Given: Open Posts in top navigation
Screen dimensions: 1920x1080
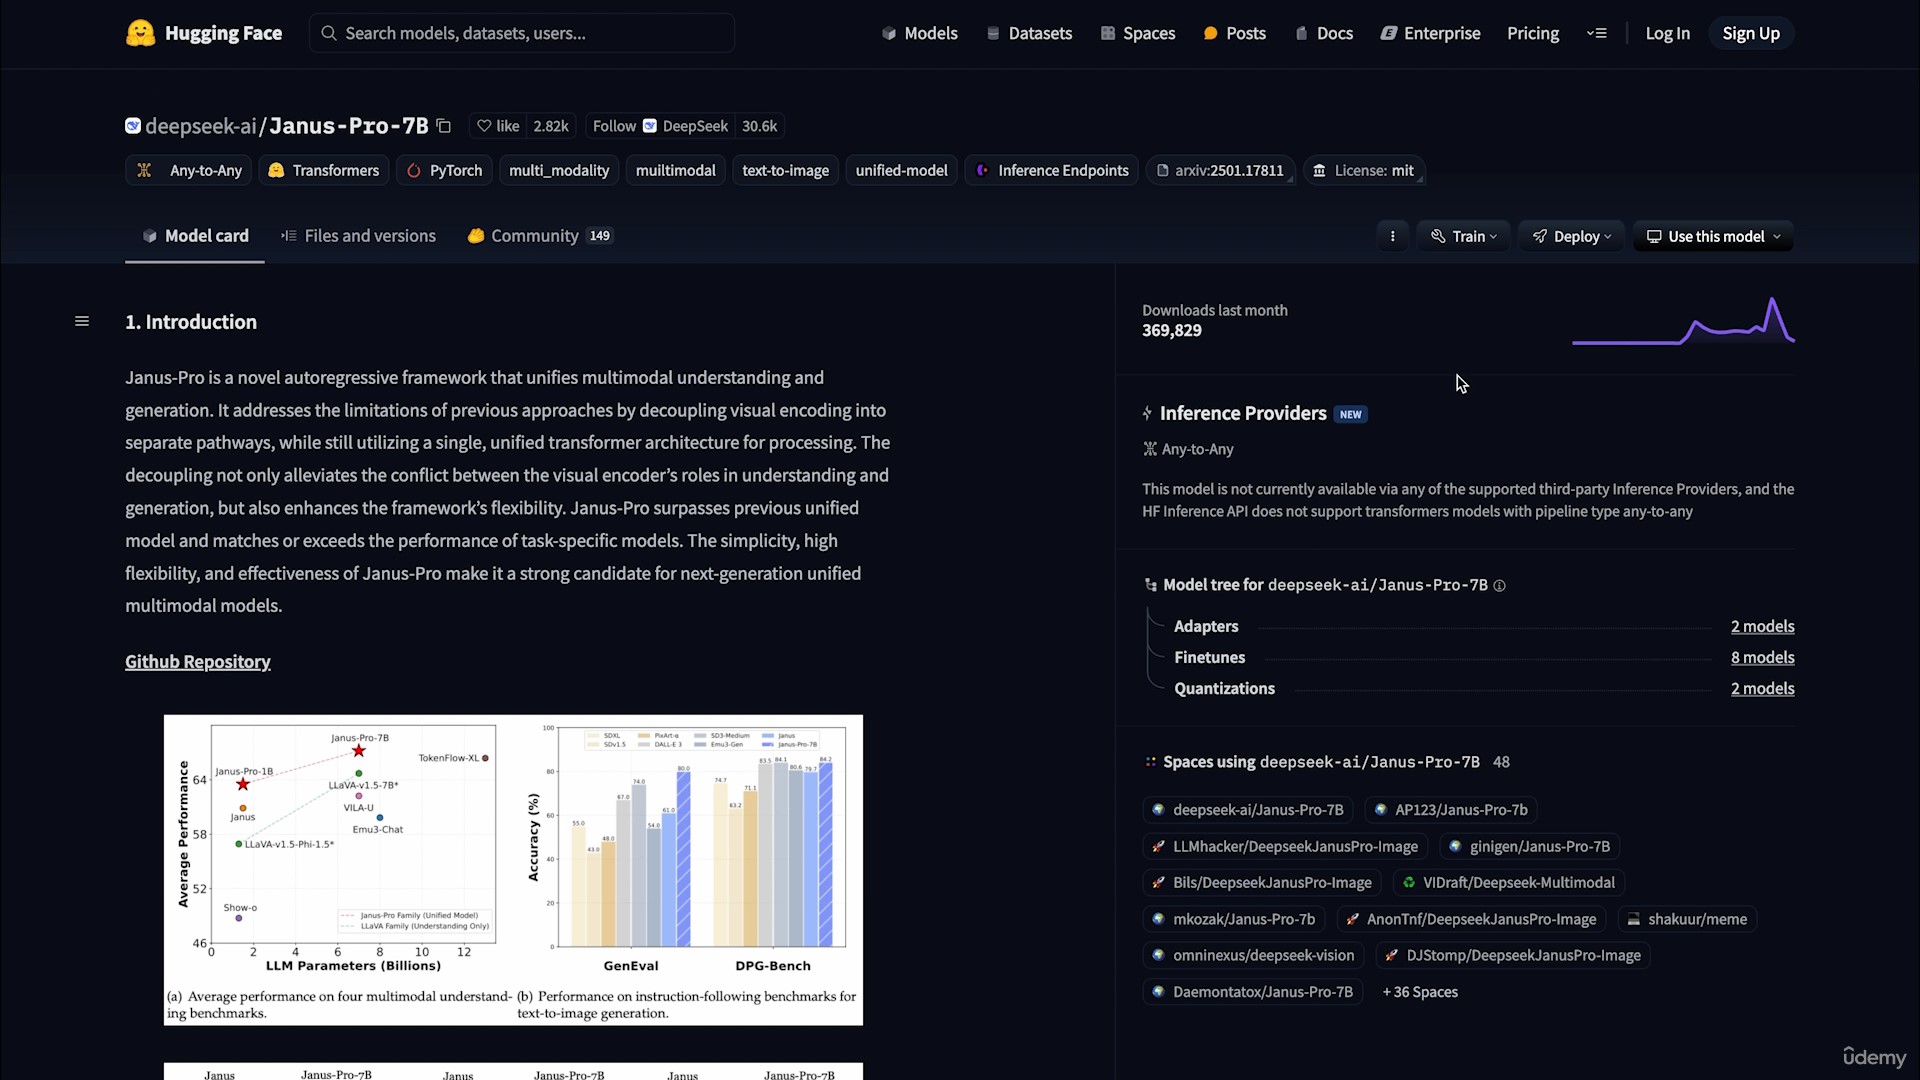Looking at the screenshot, I should click(1234, 33).
